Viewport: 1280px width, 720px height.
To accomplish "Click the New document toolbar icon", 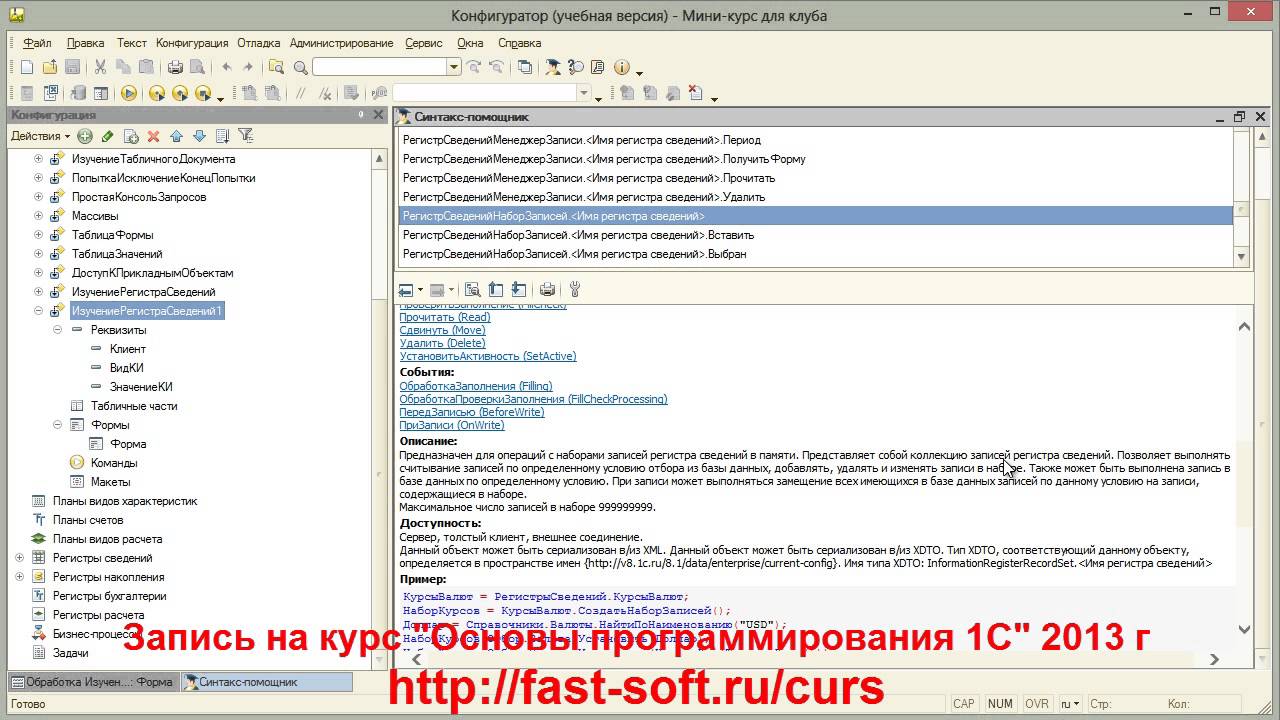I will (x=27, y=67).
